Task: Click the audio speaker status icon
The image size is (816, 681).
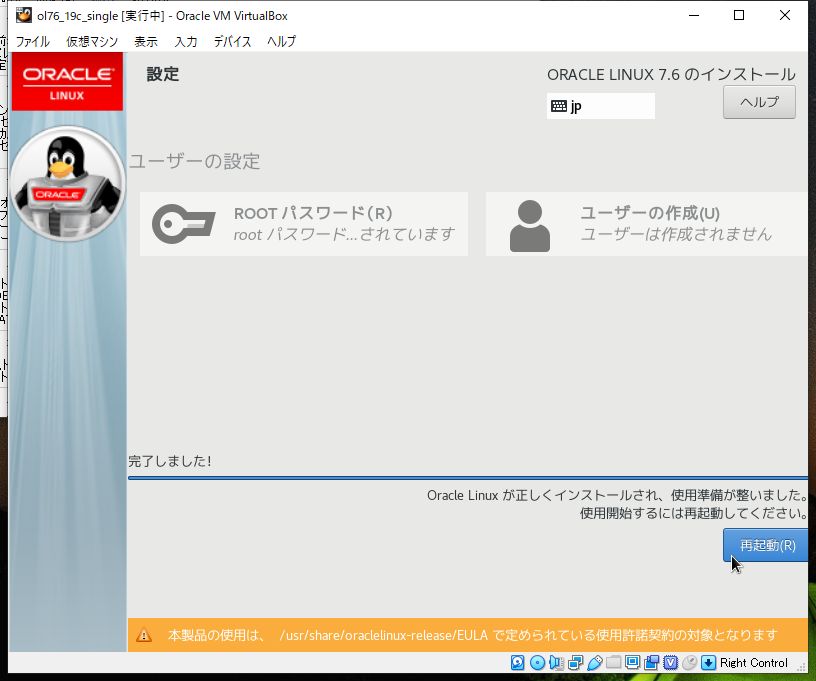Action: 556,662
